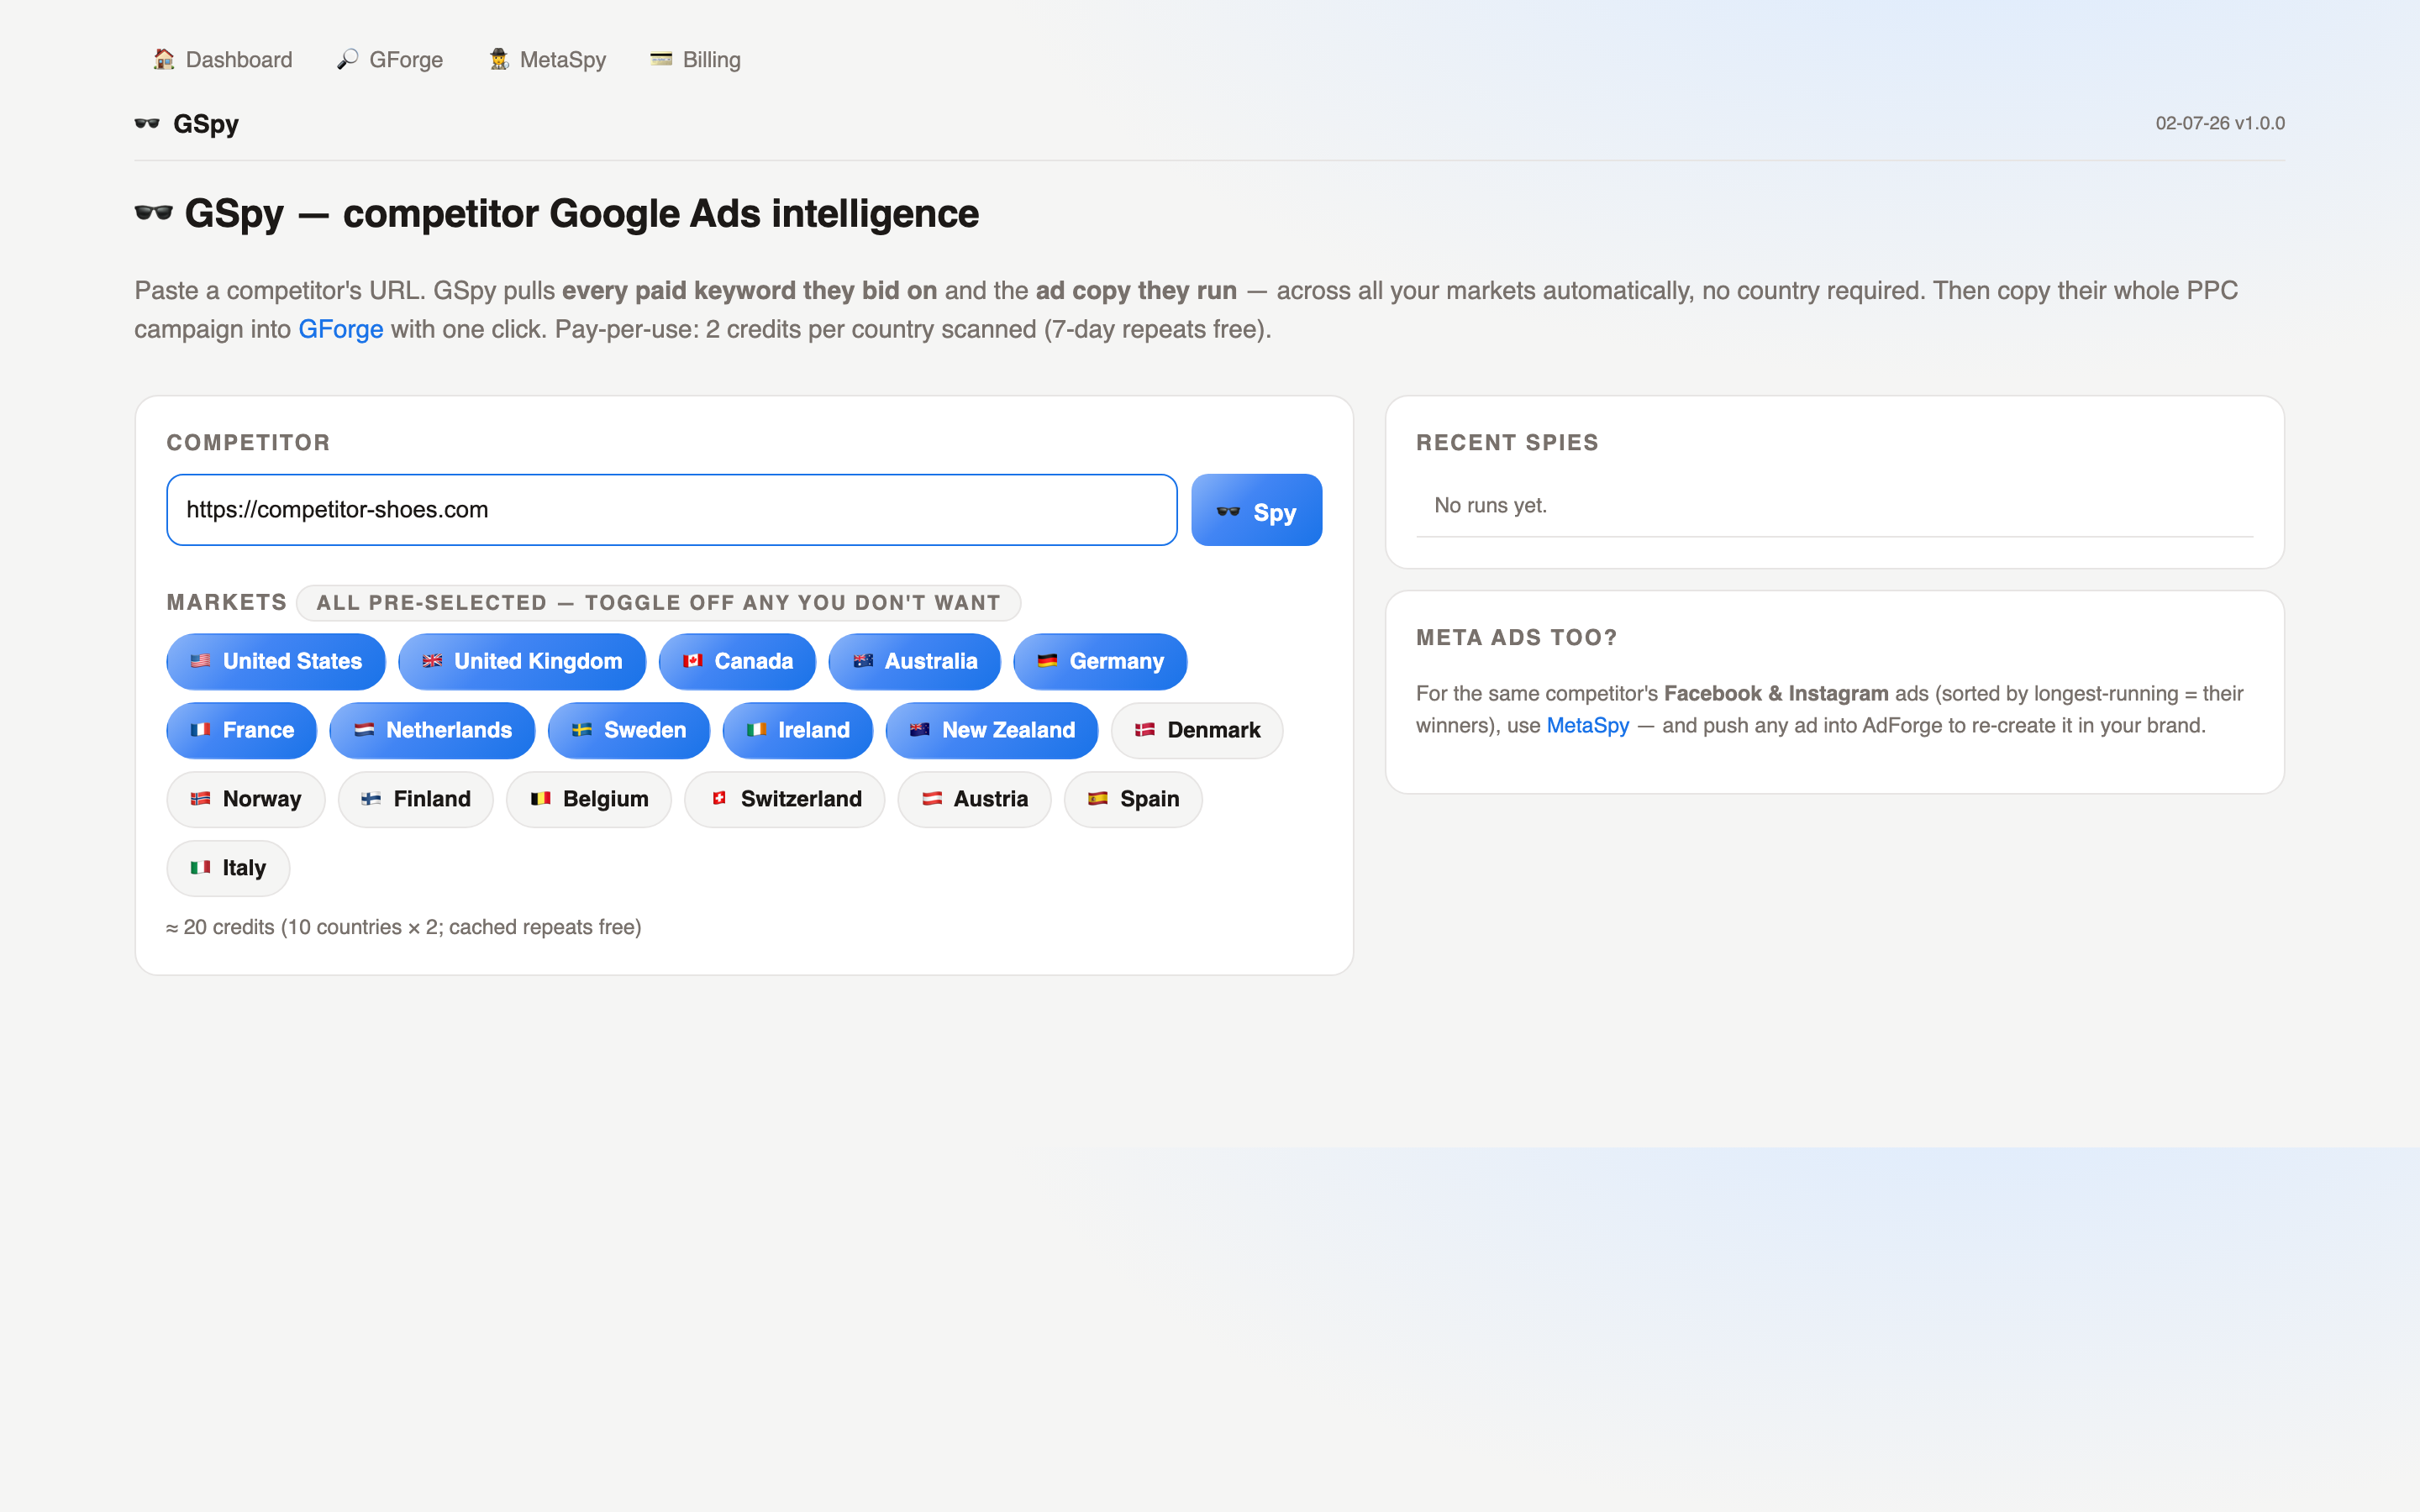Deselect the Ireland market chip

[798, 730]
